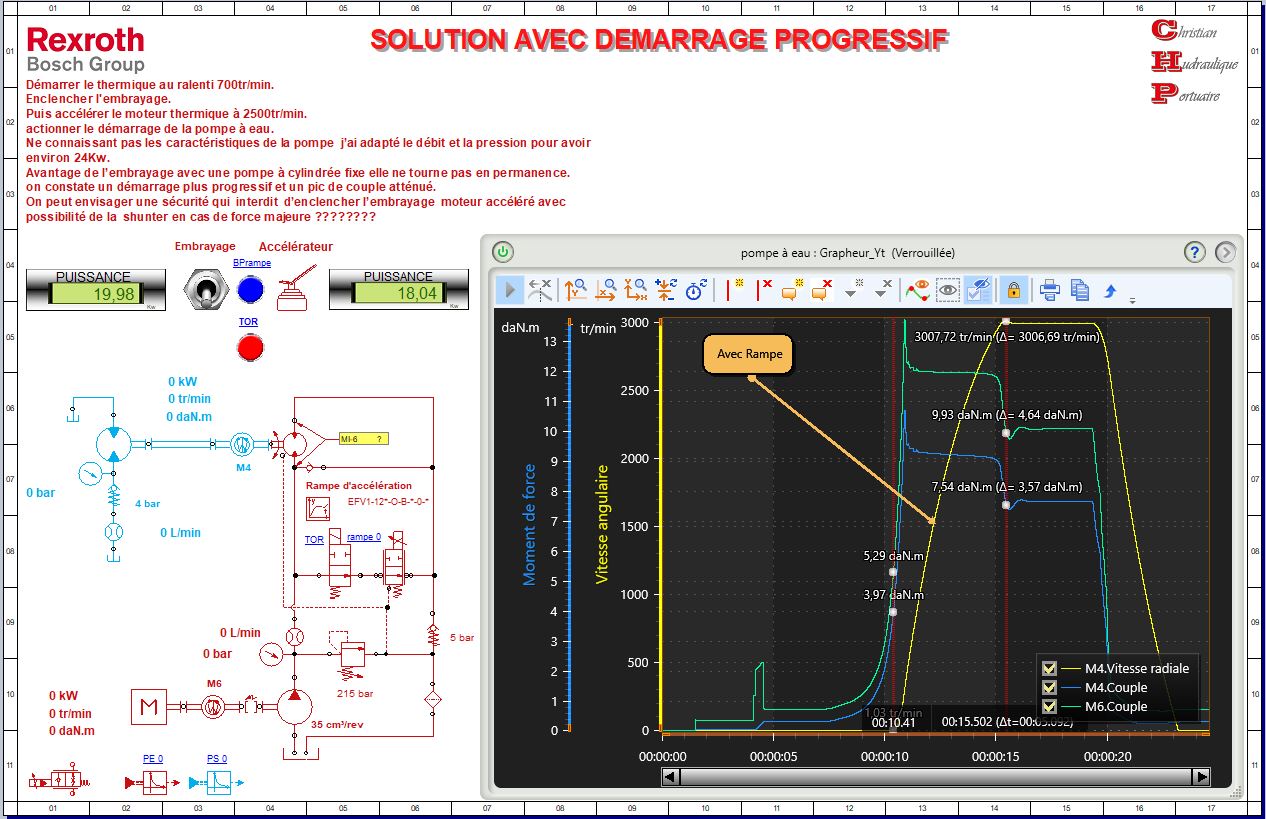This screenshot has width=1266, height=819.
Task: Copy the graph with copy icon
Action: tap(1080, 290)
